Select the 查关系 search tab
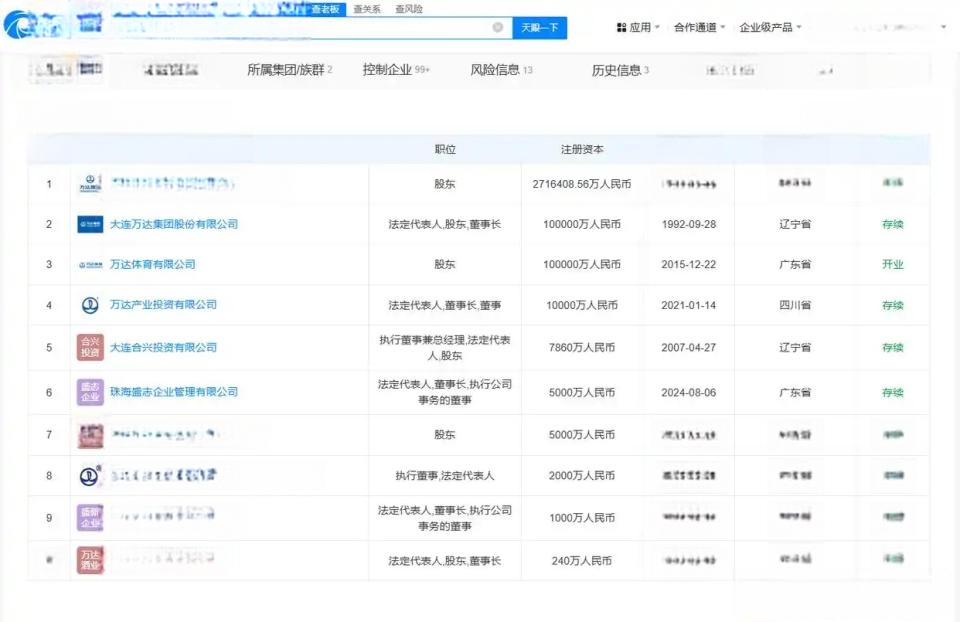This screenshot has width=960, height=622. coord(367,9)
